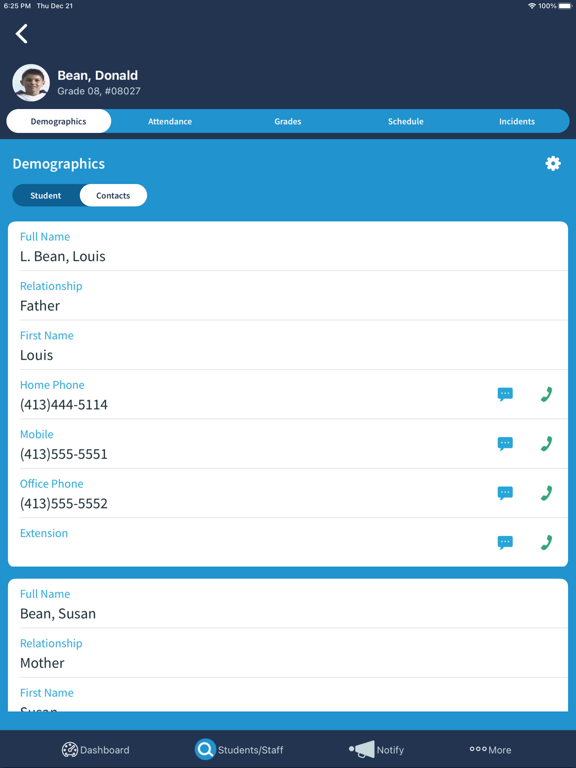Tap call icon in Extension row
576x768 pixels.
point(546,542)
